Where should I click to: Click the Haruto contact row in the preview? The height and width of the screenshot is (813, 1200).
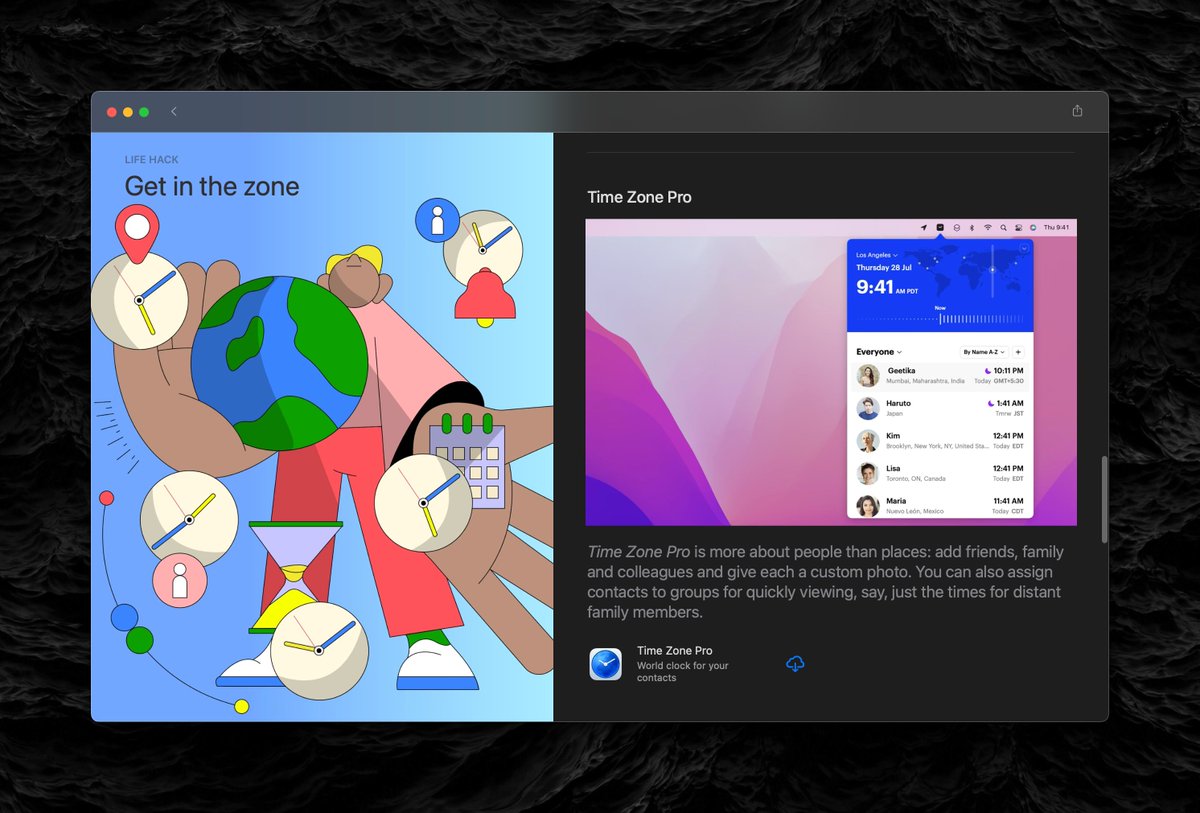click(940, 408)
